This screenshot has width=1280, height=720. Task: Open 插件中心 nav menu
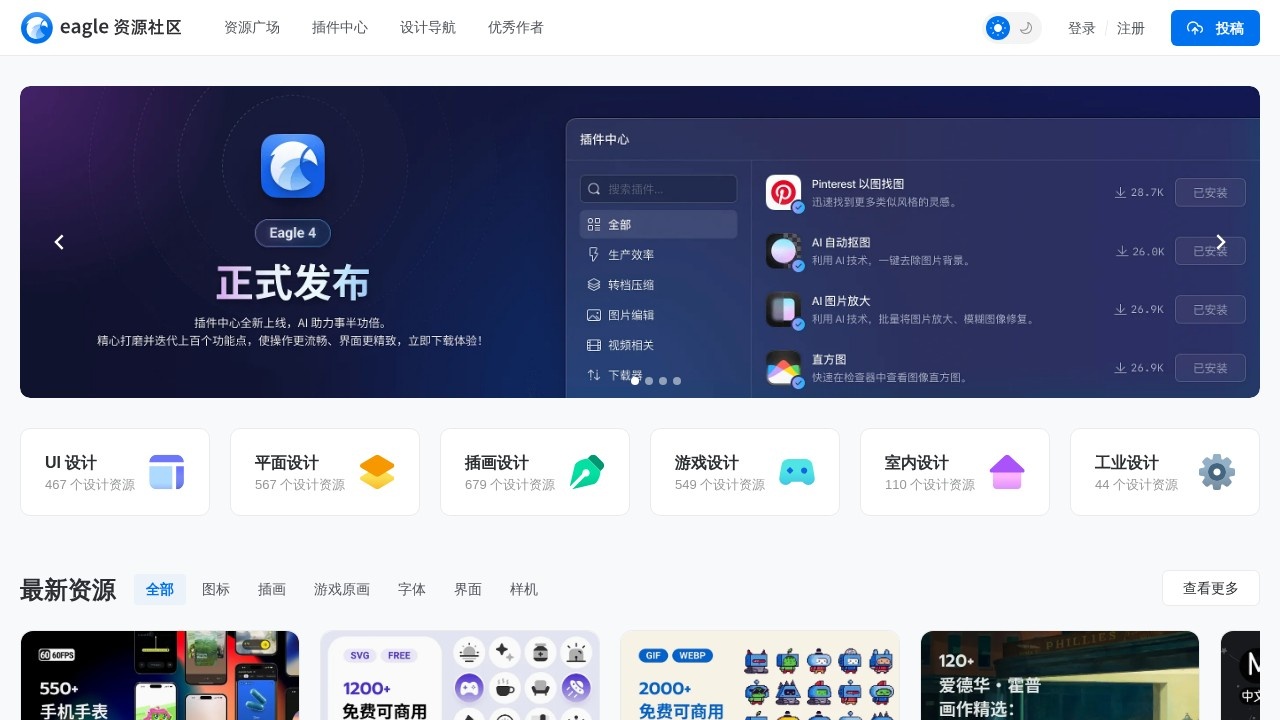point(340,28)
